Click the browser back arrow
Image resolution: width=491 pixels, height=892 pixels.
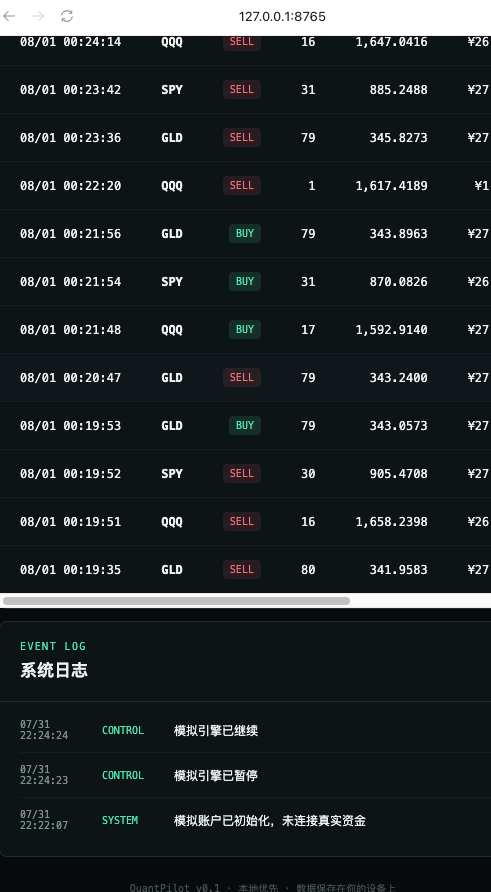point(9,16)
